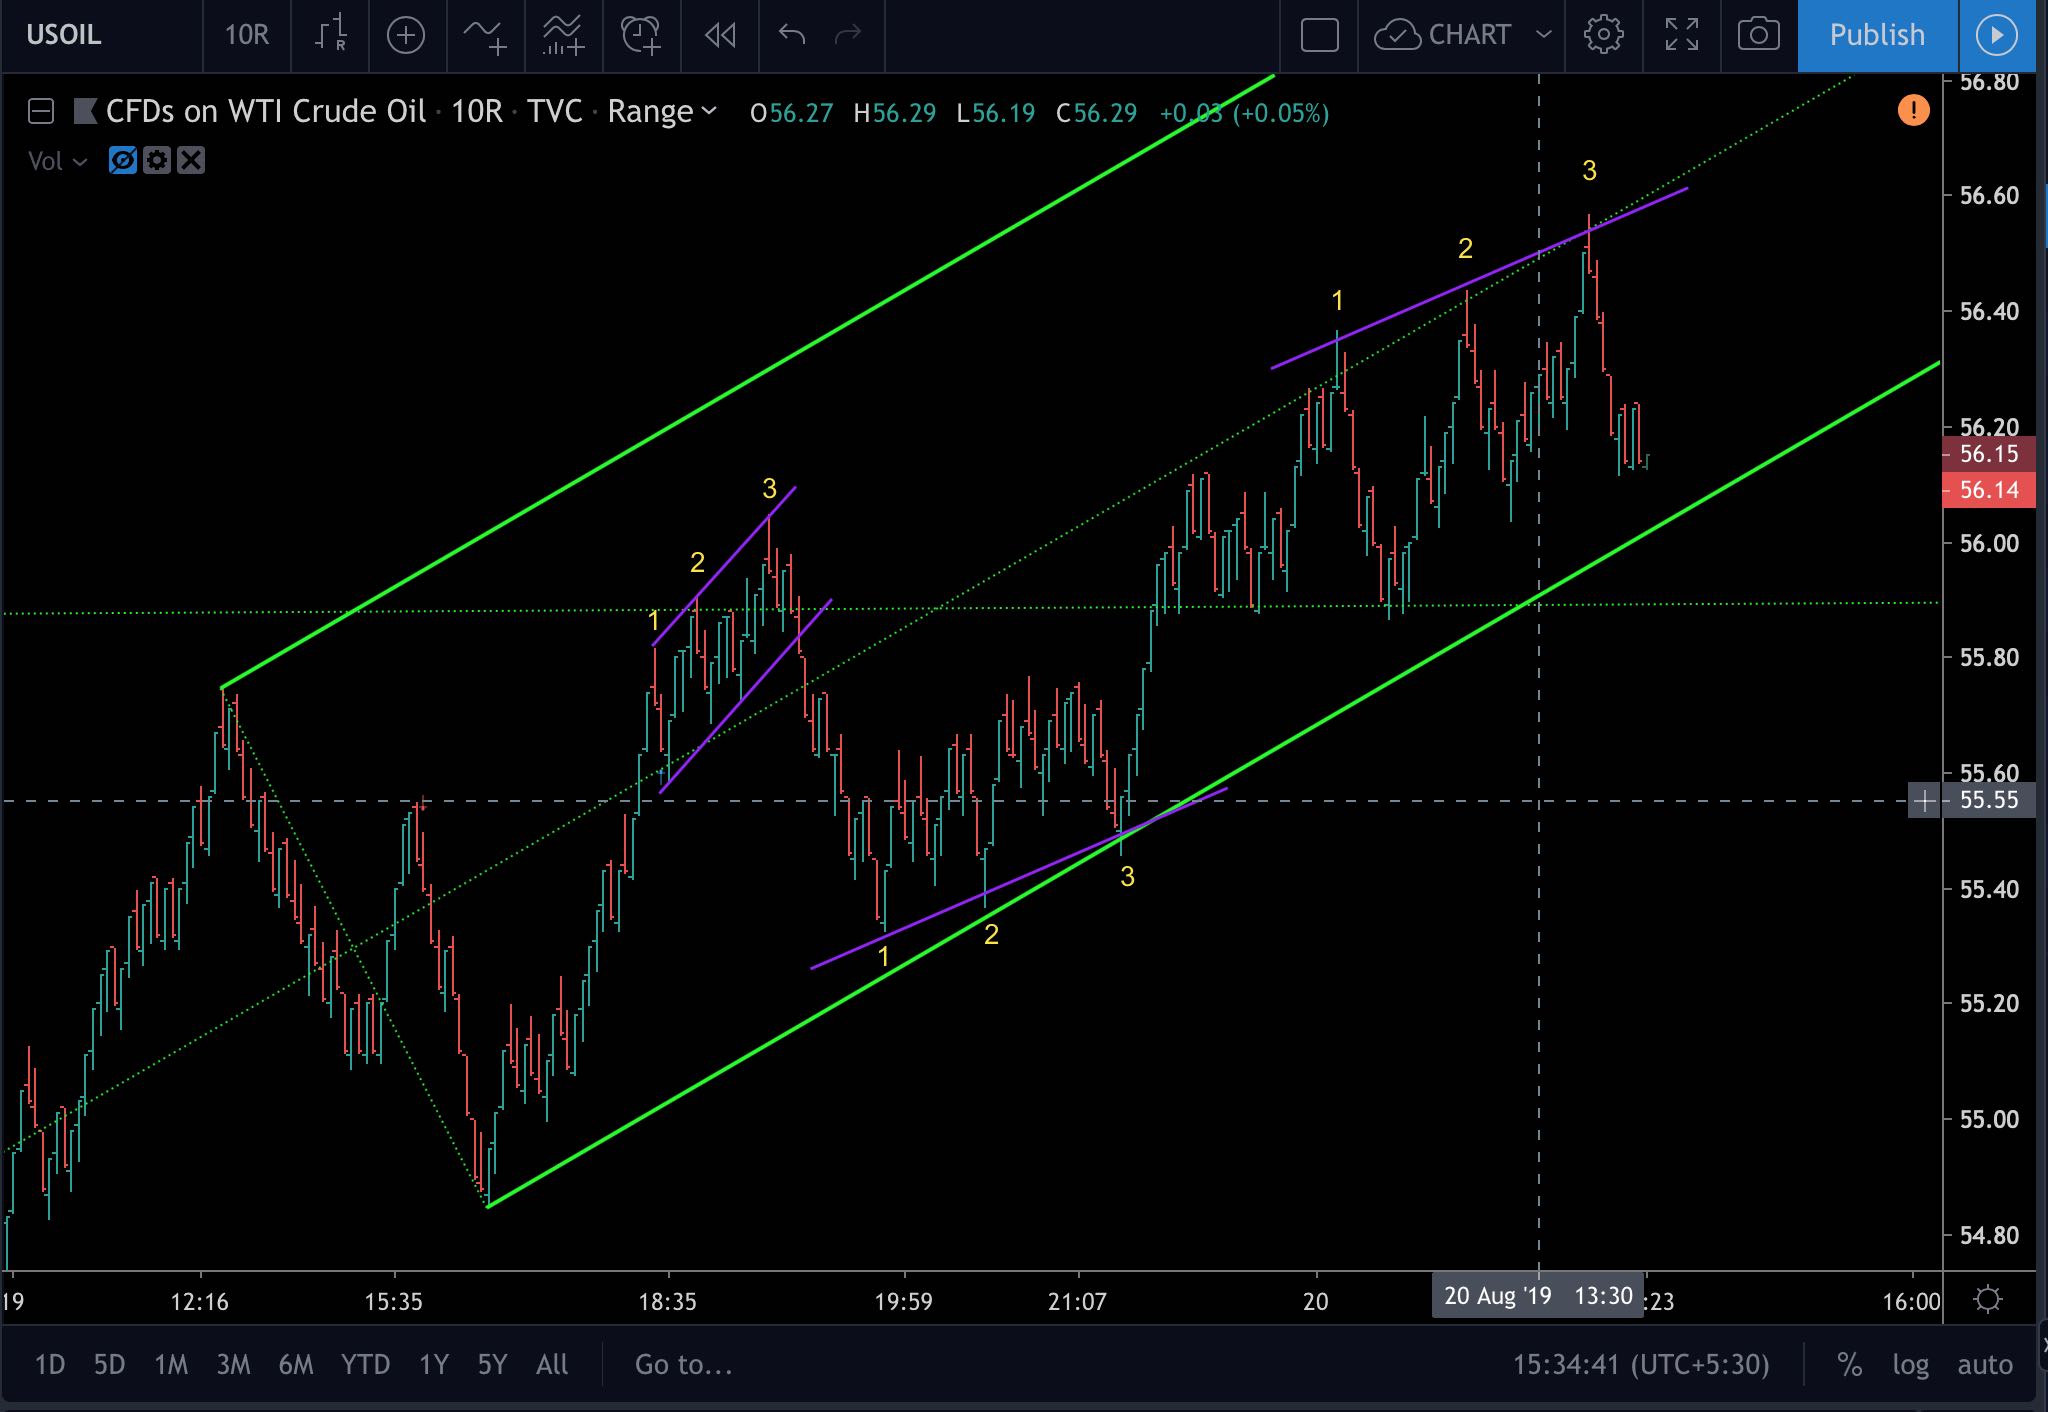This screenshot has height=1412, width=2048.
Task: Select the 5Y time range
Action: click(x=492, y=1365)
